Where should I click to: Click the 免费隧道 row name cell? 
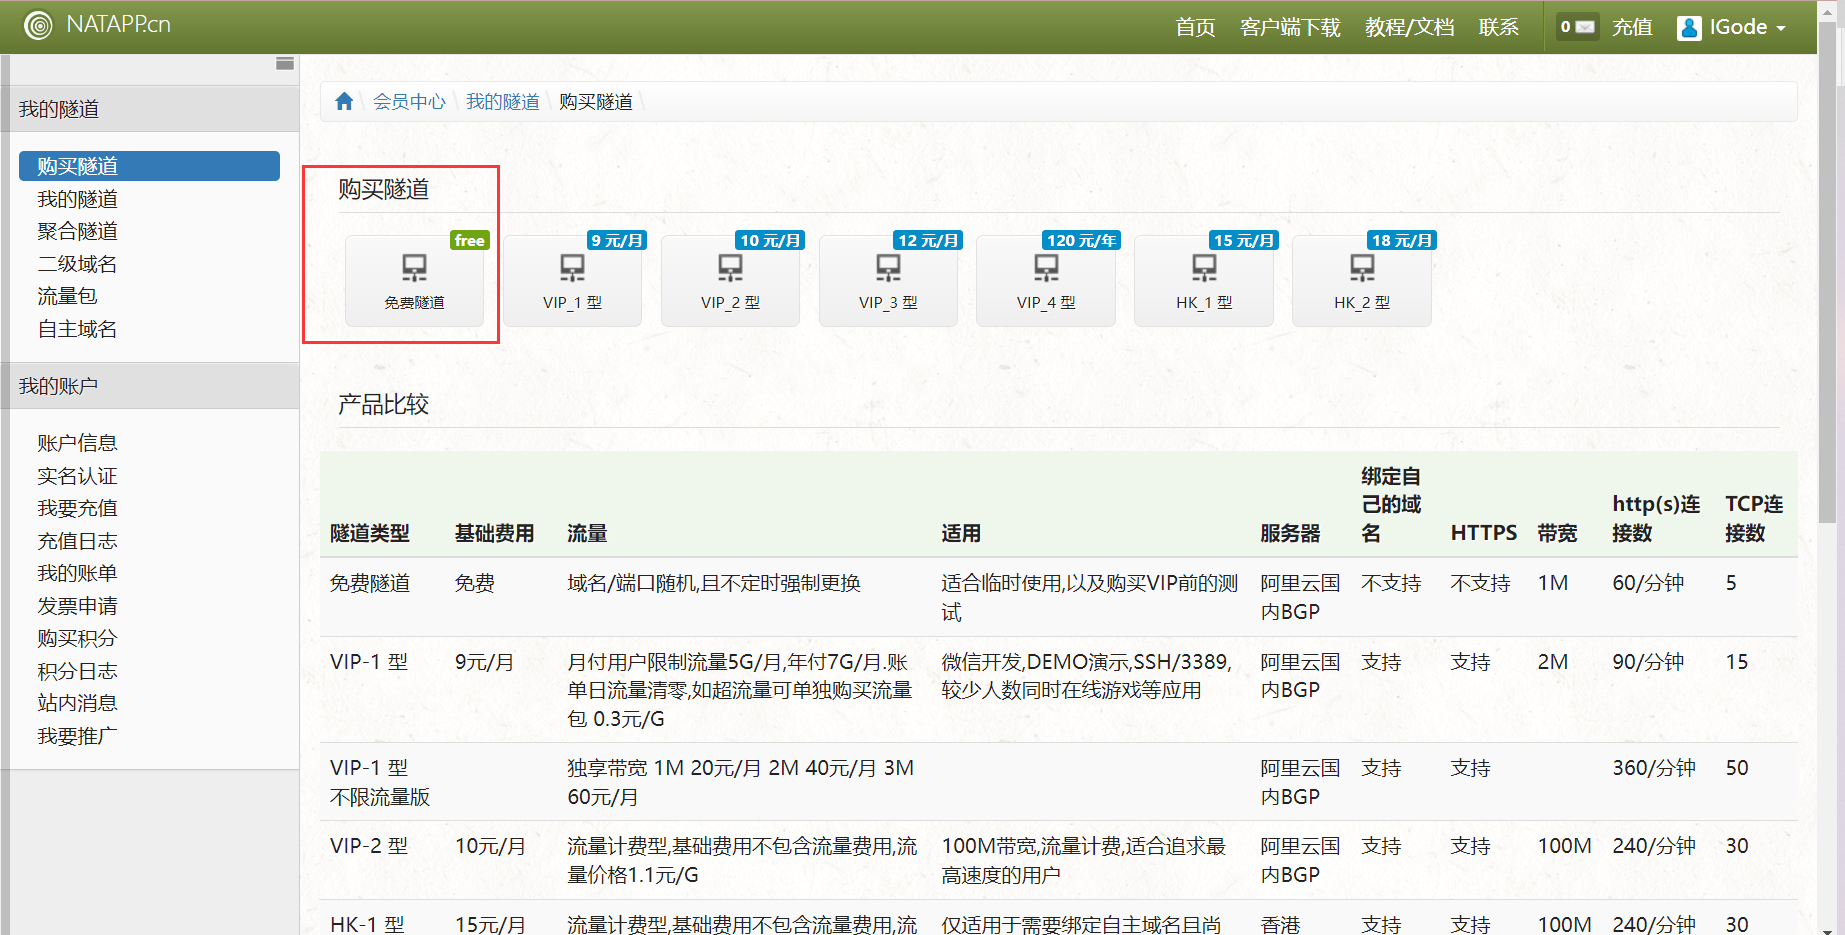370,583
